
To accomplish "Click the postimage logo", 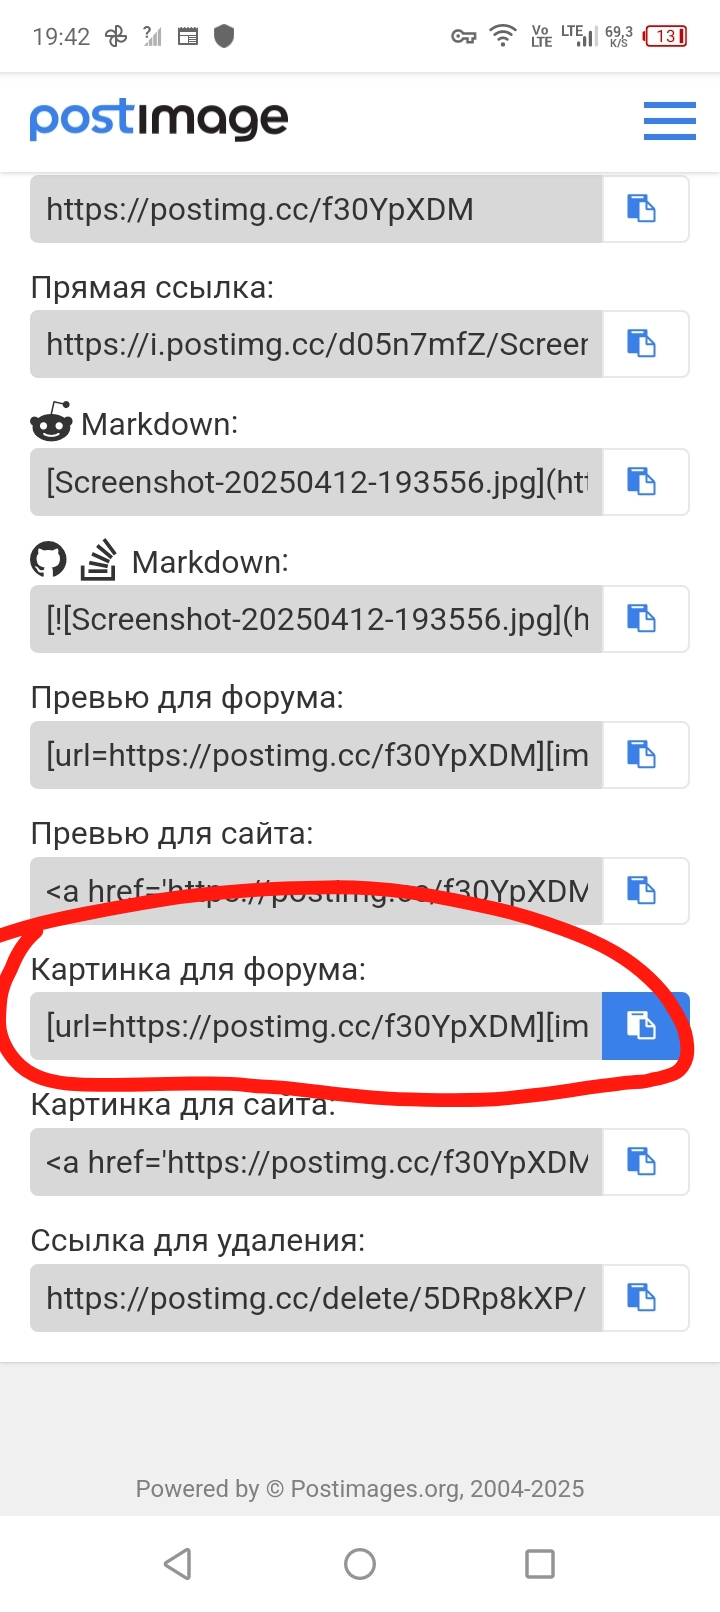I will 159,121.
